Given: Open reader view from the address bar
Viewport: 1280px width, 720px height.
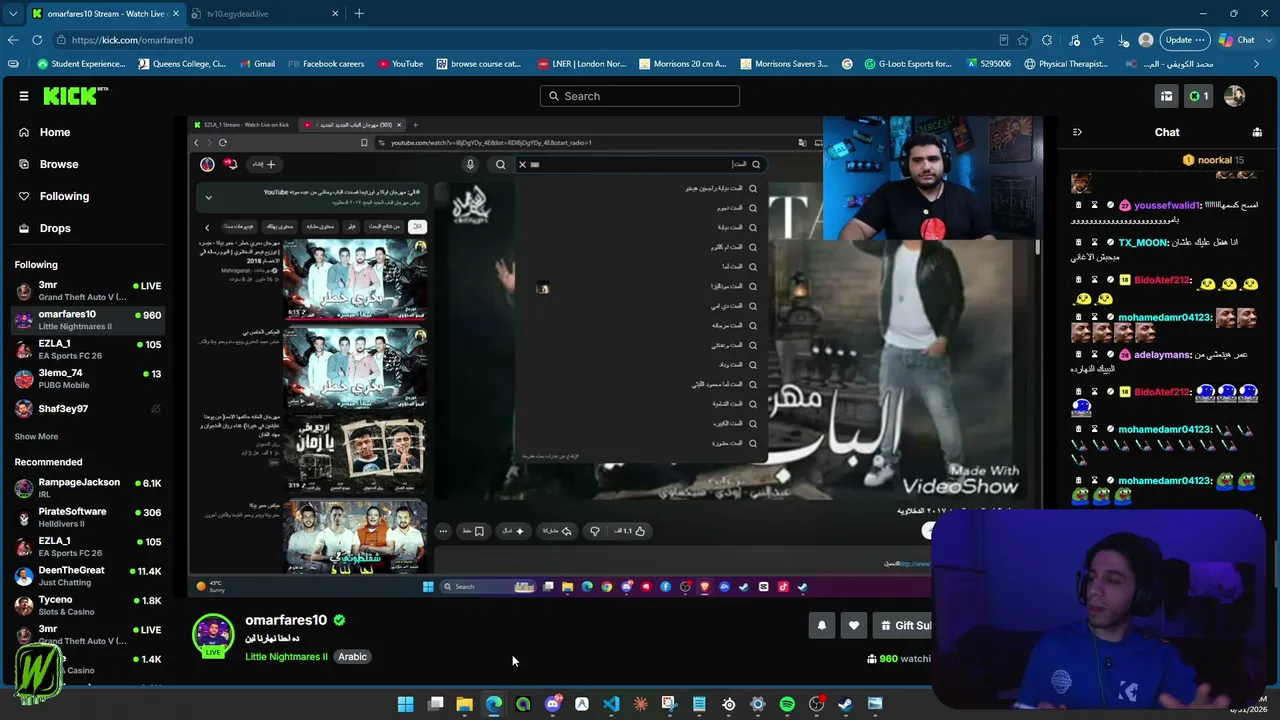Looking at the screenshot, I should pos(1003,40).
